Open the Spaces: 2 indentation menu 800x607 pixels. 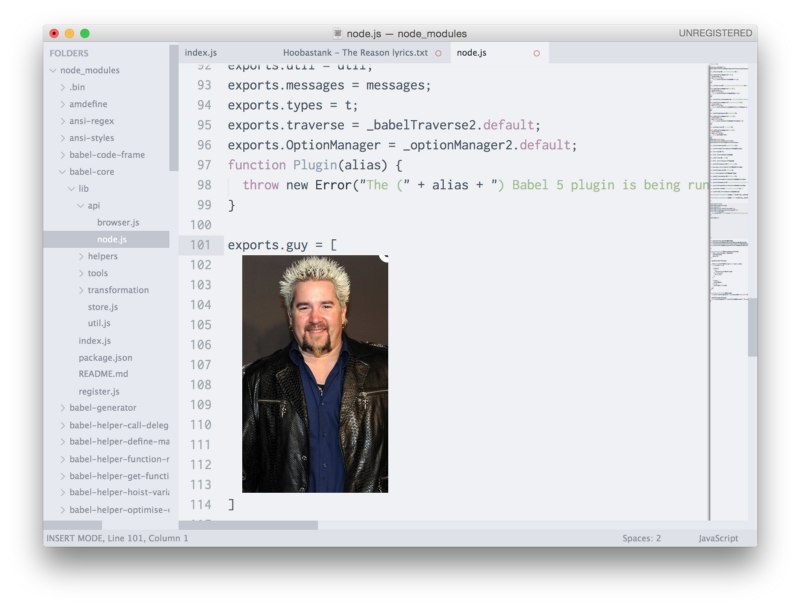[x=641, y=538]
